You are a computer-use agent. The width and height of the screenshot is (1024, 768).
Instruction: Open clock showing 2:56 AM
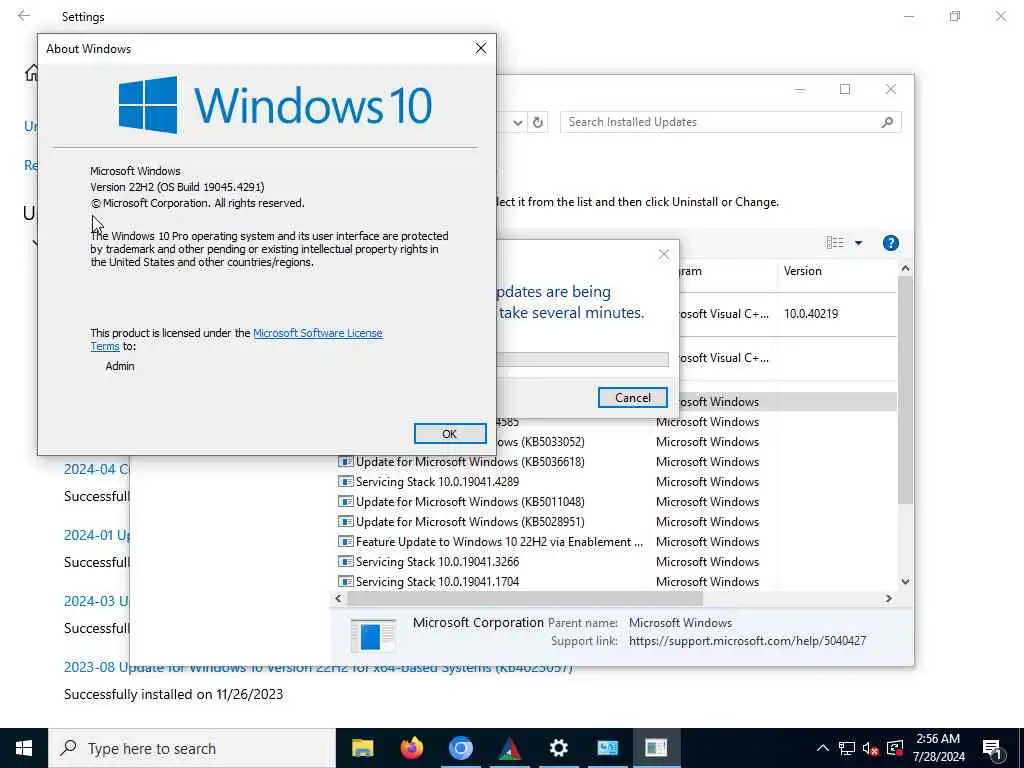(938, 748)
